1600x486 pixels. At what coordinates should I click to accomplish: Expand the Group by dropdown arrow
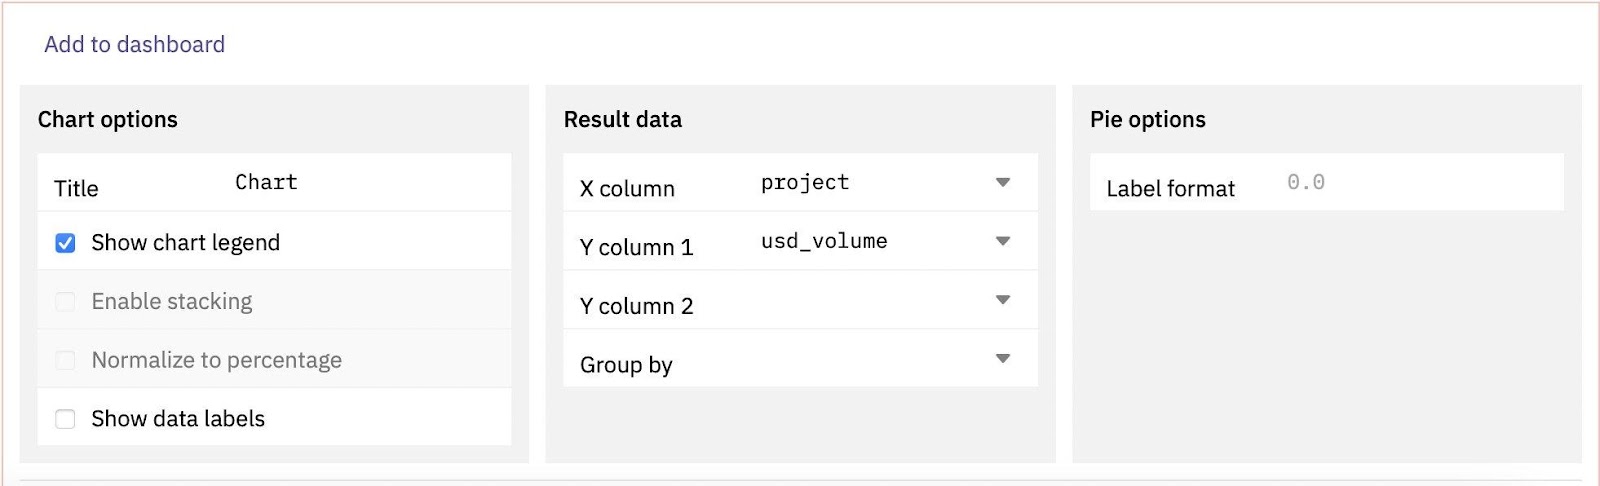pos(1003,358)
